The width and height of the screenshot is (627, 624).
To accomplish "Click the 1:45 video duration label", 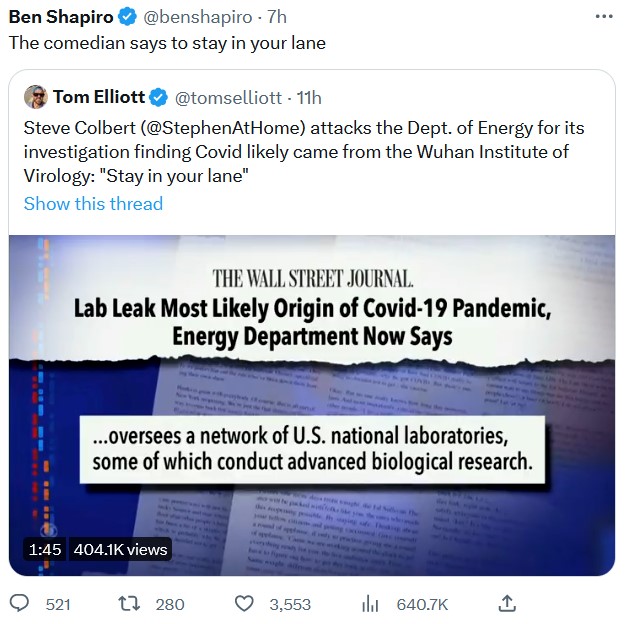I will coord(46,549).
